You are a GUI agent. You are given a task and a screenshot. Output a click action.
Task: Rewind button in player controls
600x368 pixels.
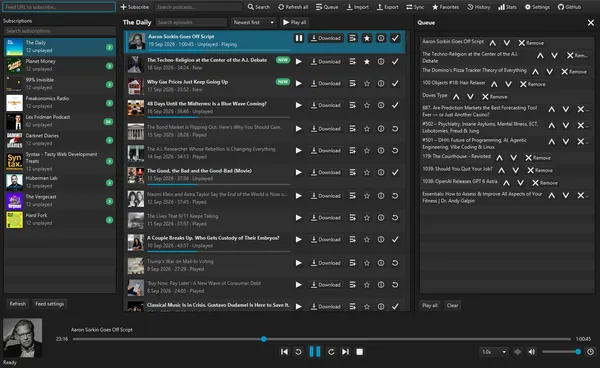(298, 352)
